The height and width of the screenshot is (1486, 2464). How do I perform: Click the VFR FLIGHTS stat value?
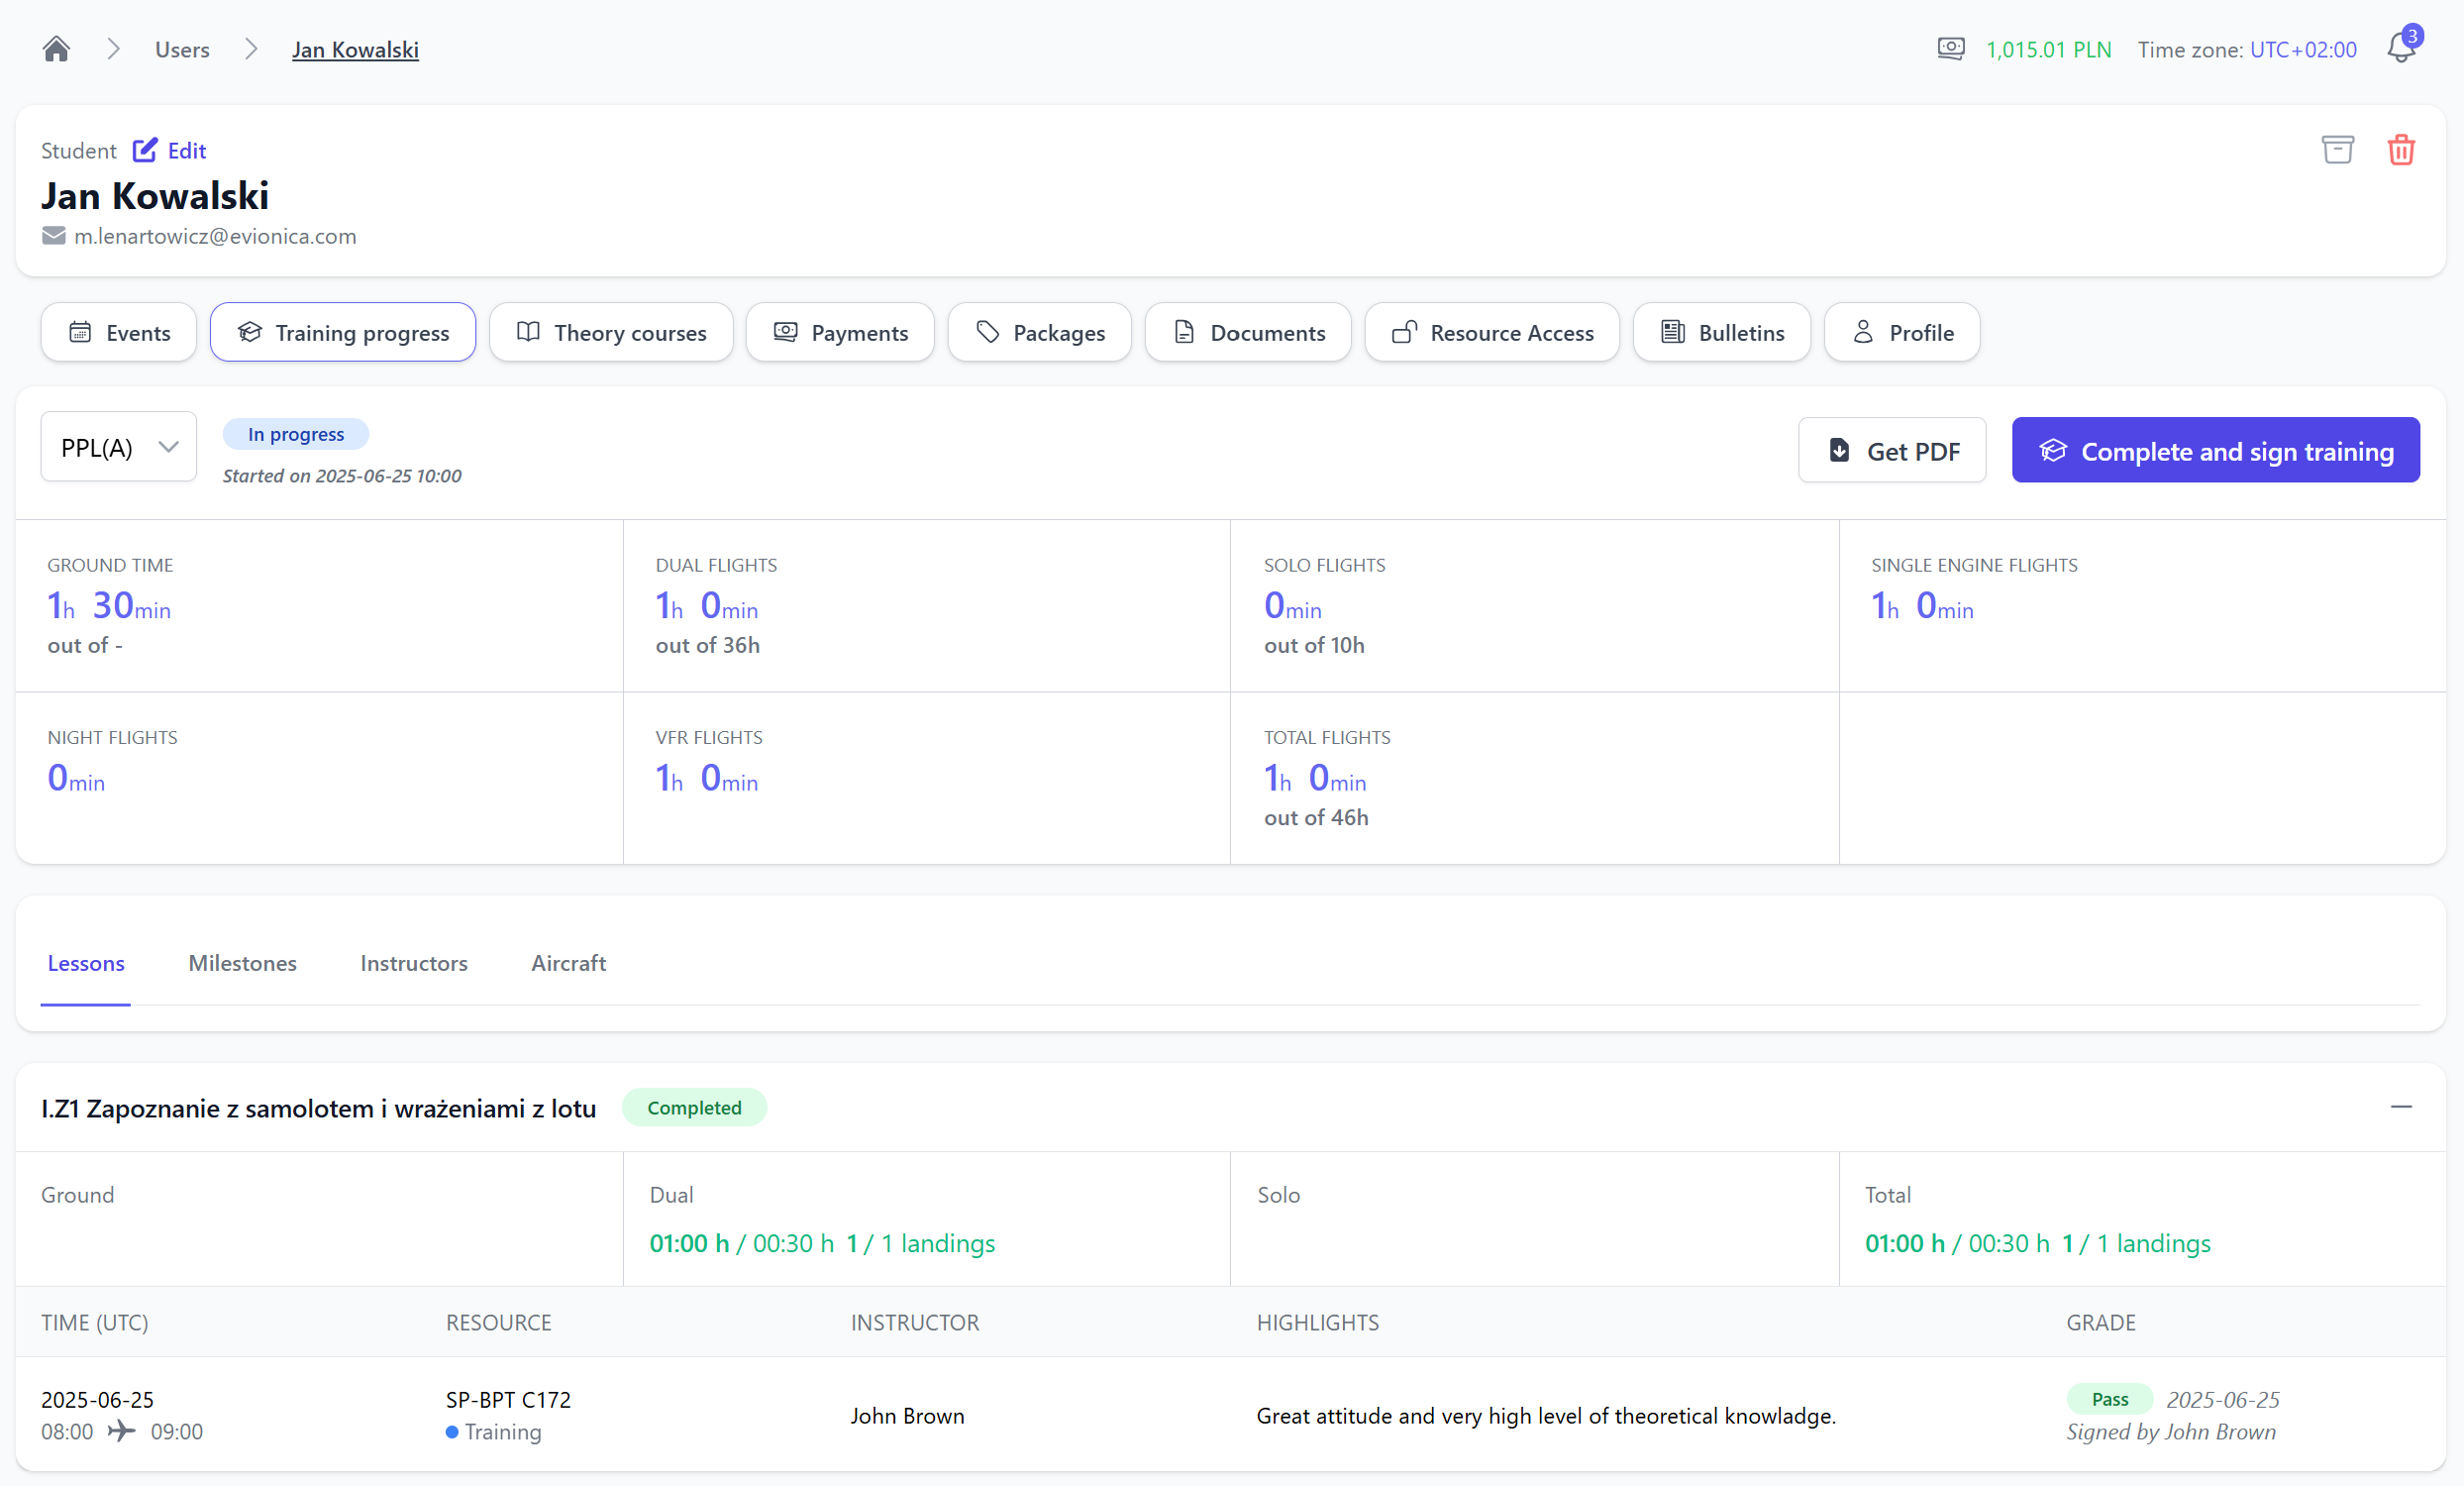(707, 778)
